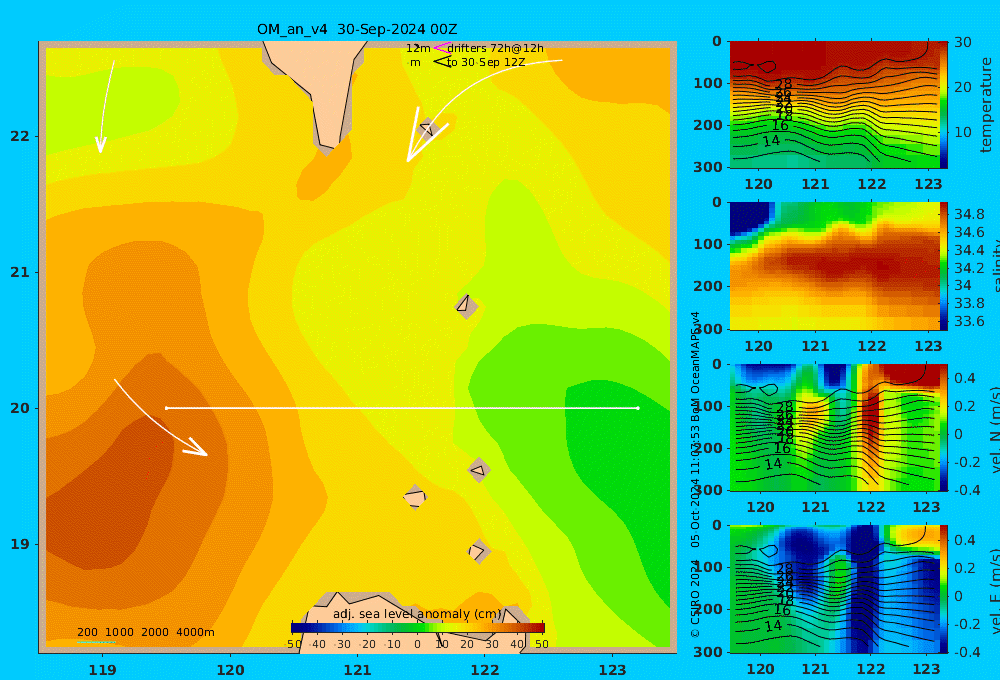The image size is (1000, 680).
Task: Click the '30' tick on temperature colorbar
Action: tap(963, 42)
